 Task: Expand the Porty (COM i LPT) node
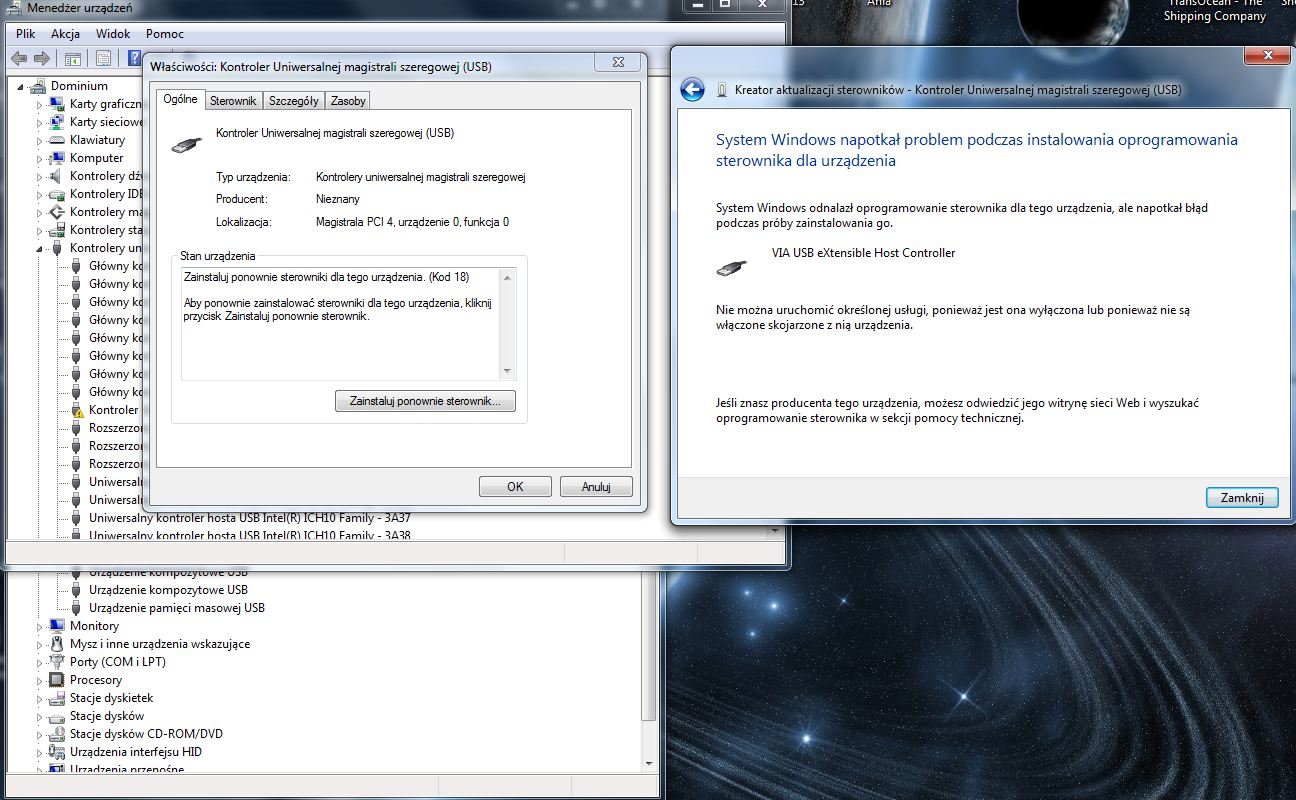pos(40,662)
